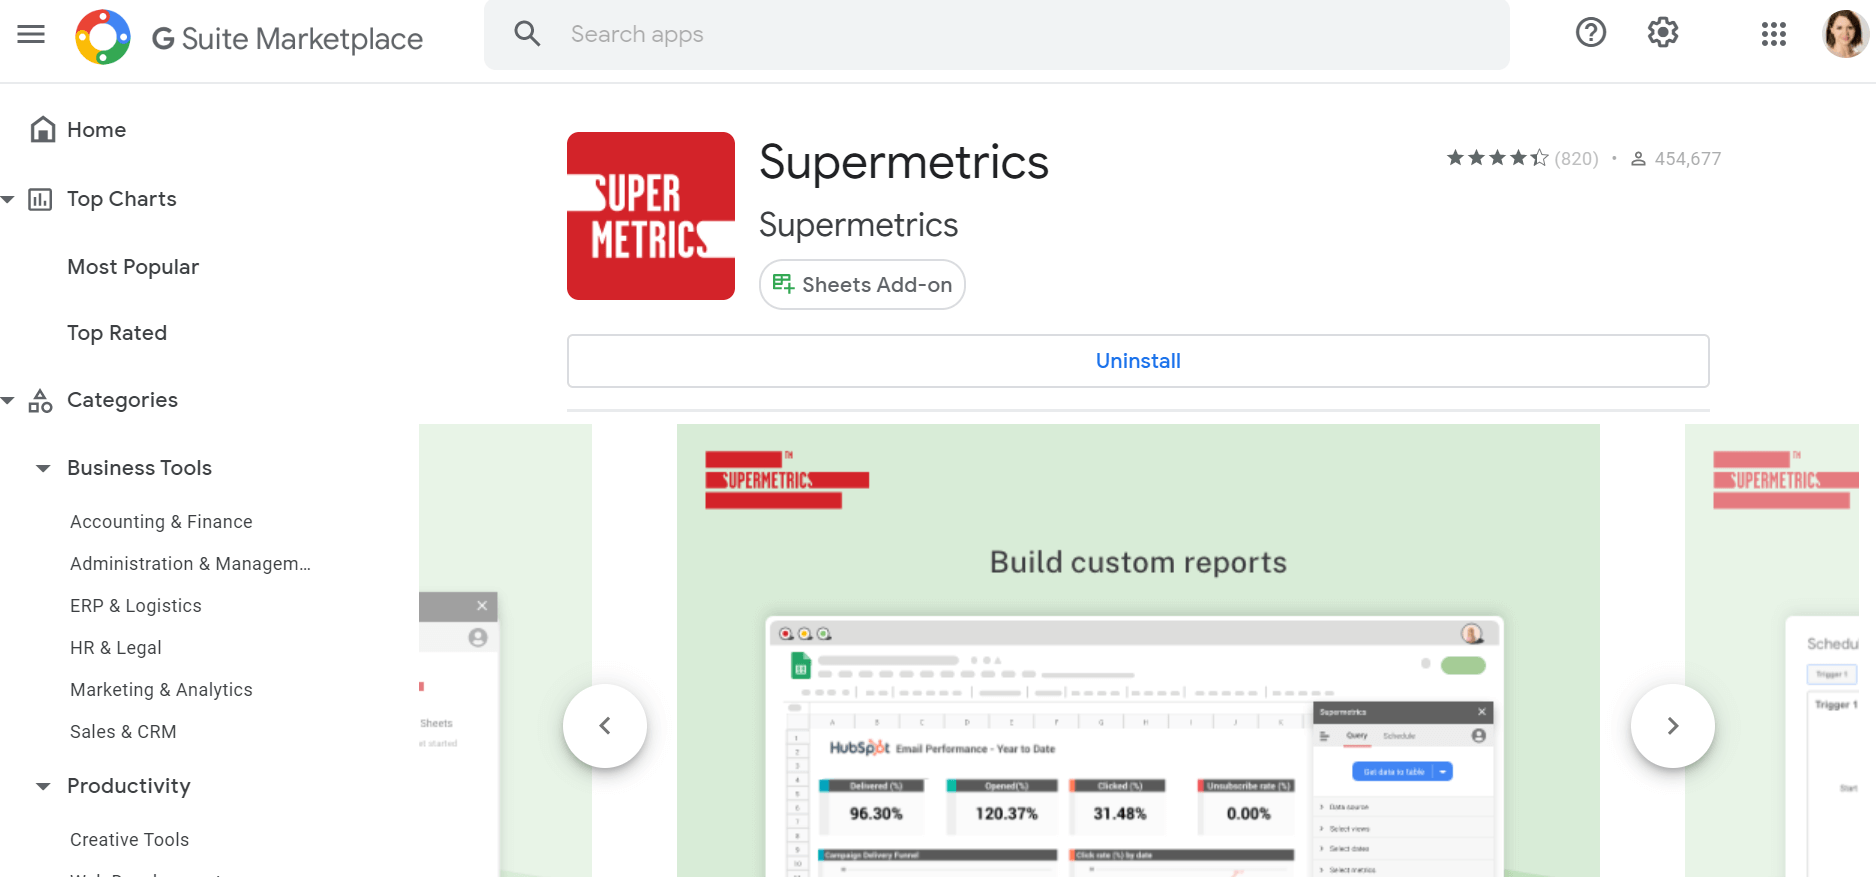Collapse the Top Charts section
1876x877 pixels.
point(9,199)
